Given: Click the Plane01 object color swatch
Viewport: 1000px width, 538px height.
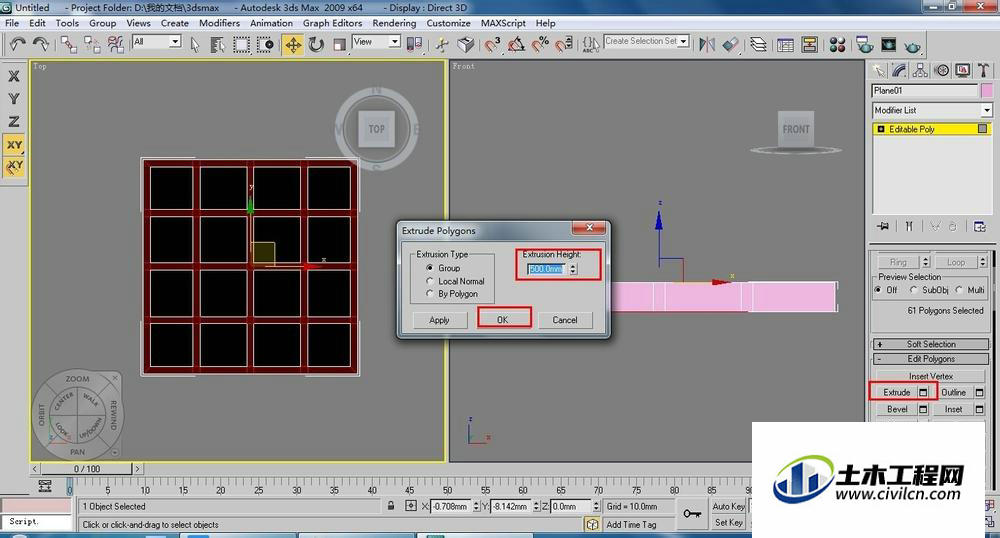Looking at the screenshot, I should pos(987,91).
